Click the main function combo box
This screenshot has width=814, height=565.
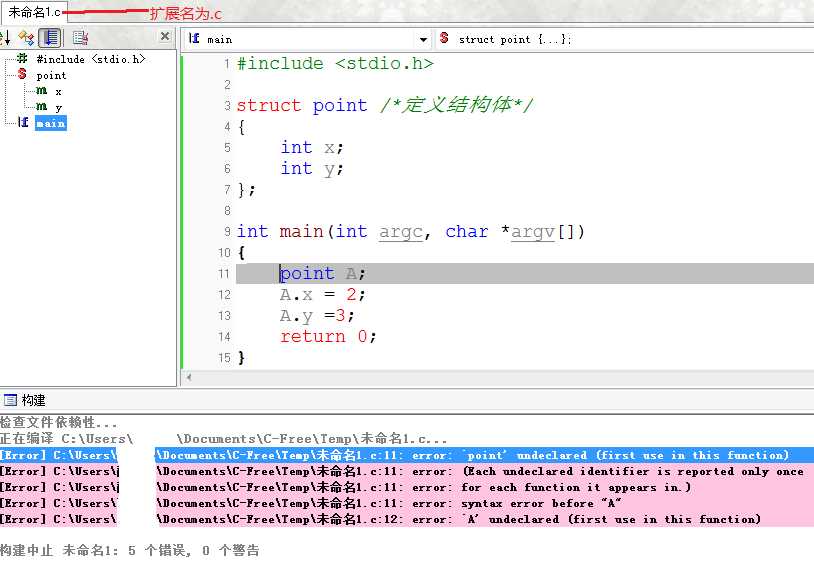307,39
